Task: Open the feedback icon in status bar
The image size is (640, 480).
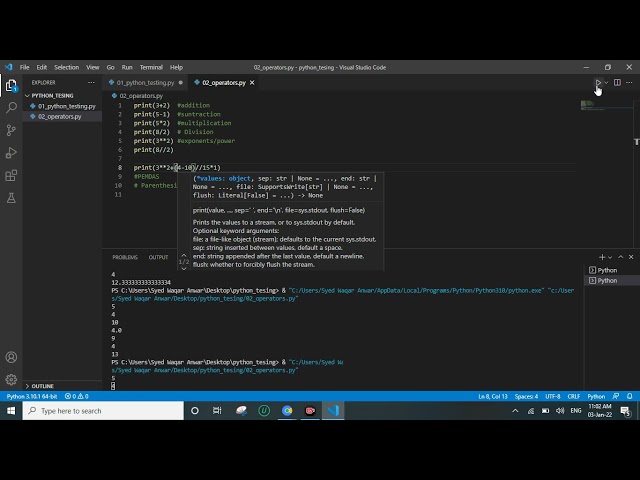Action: coord(616,396)
